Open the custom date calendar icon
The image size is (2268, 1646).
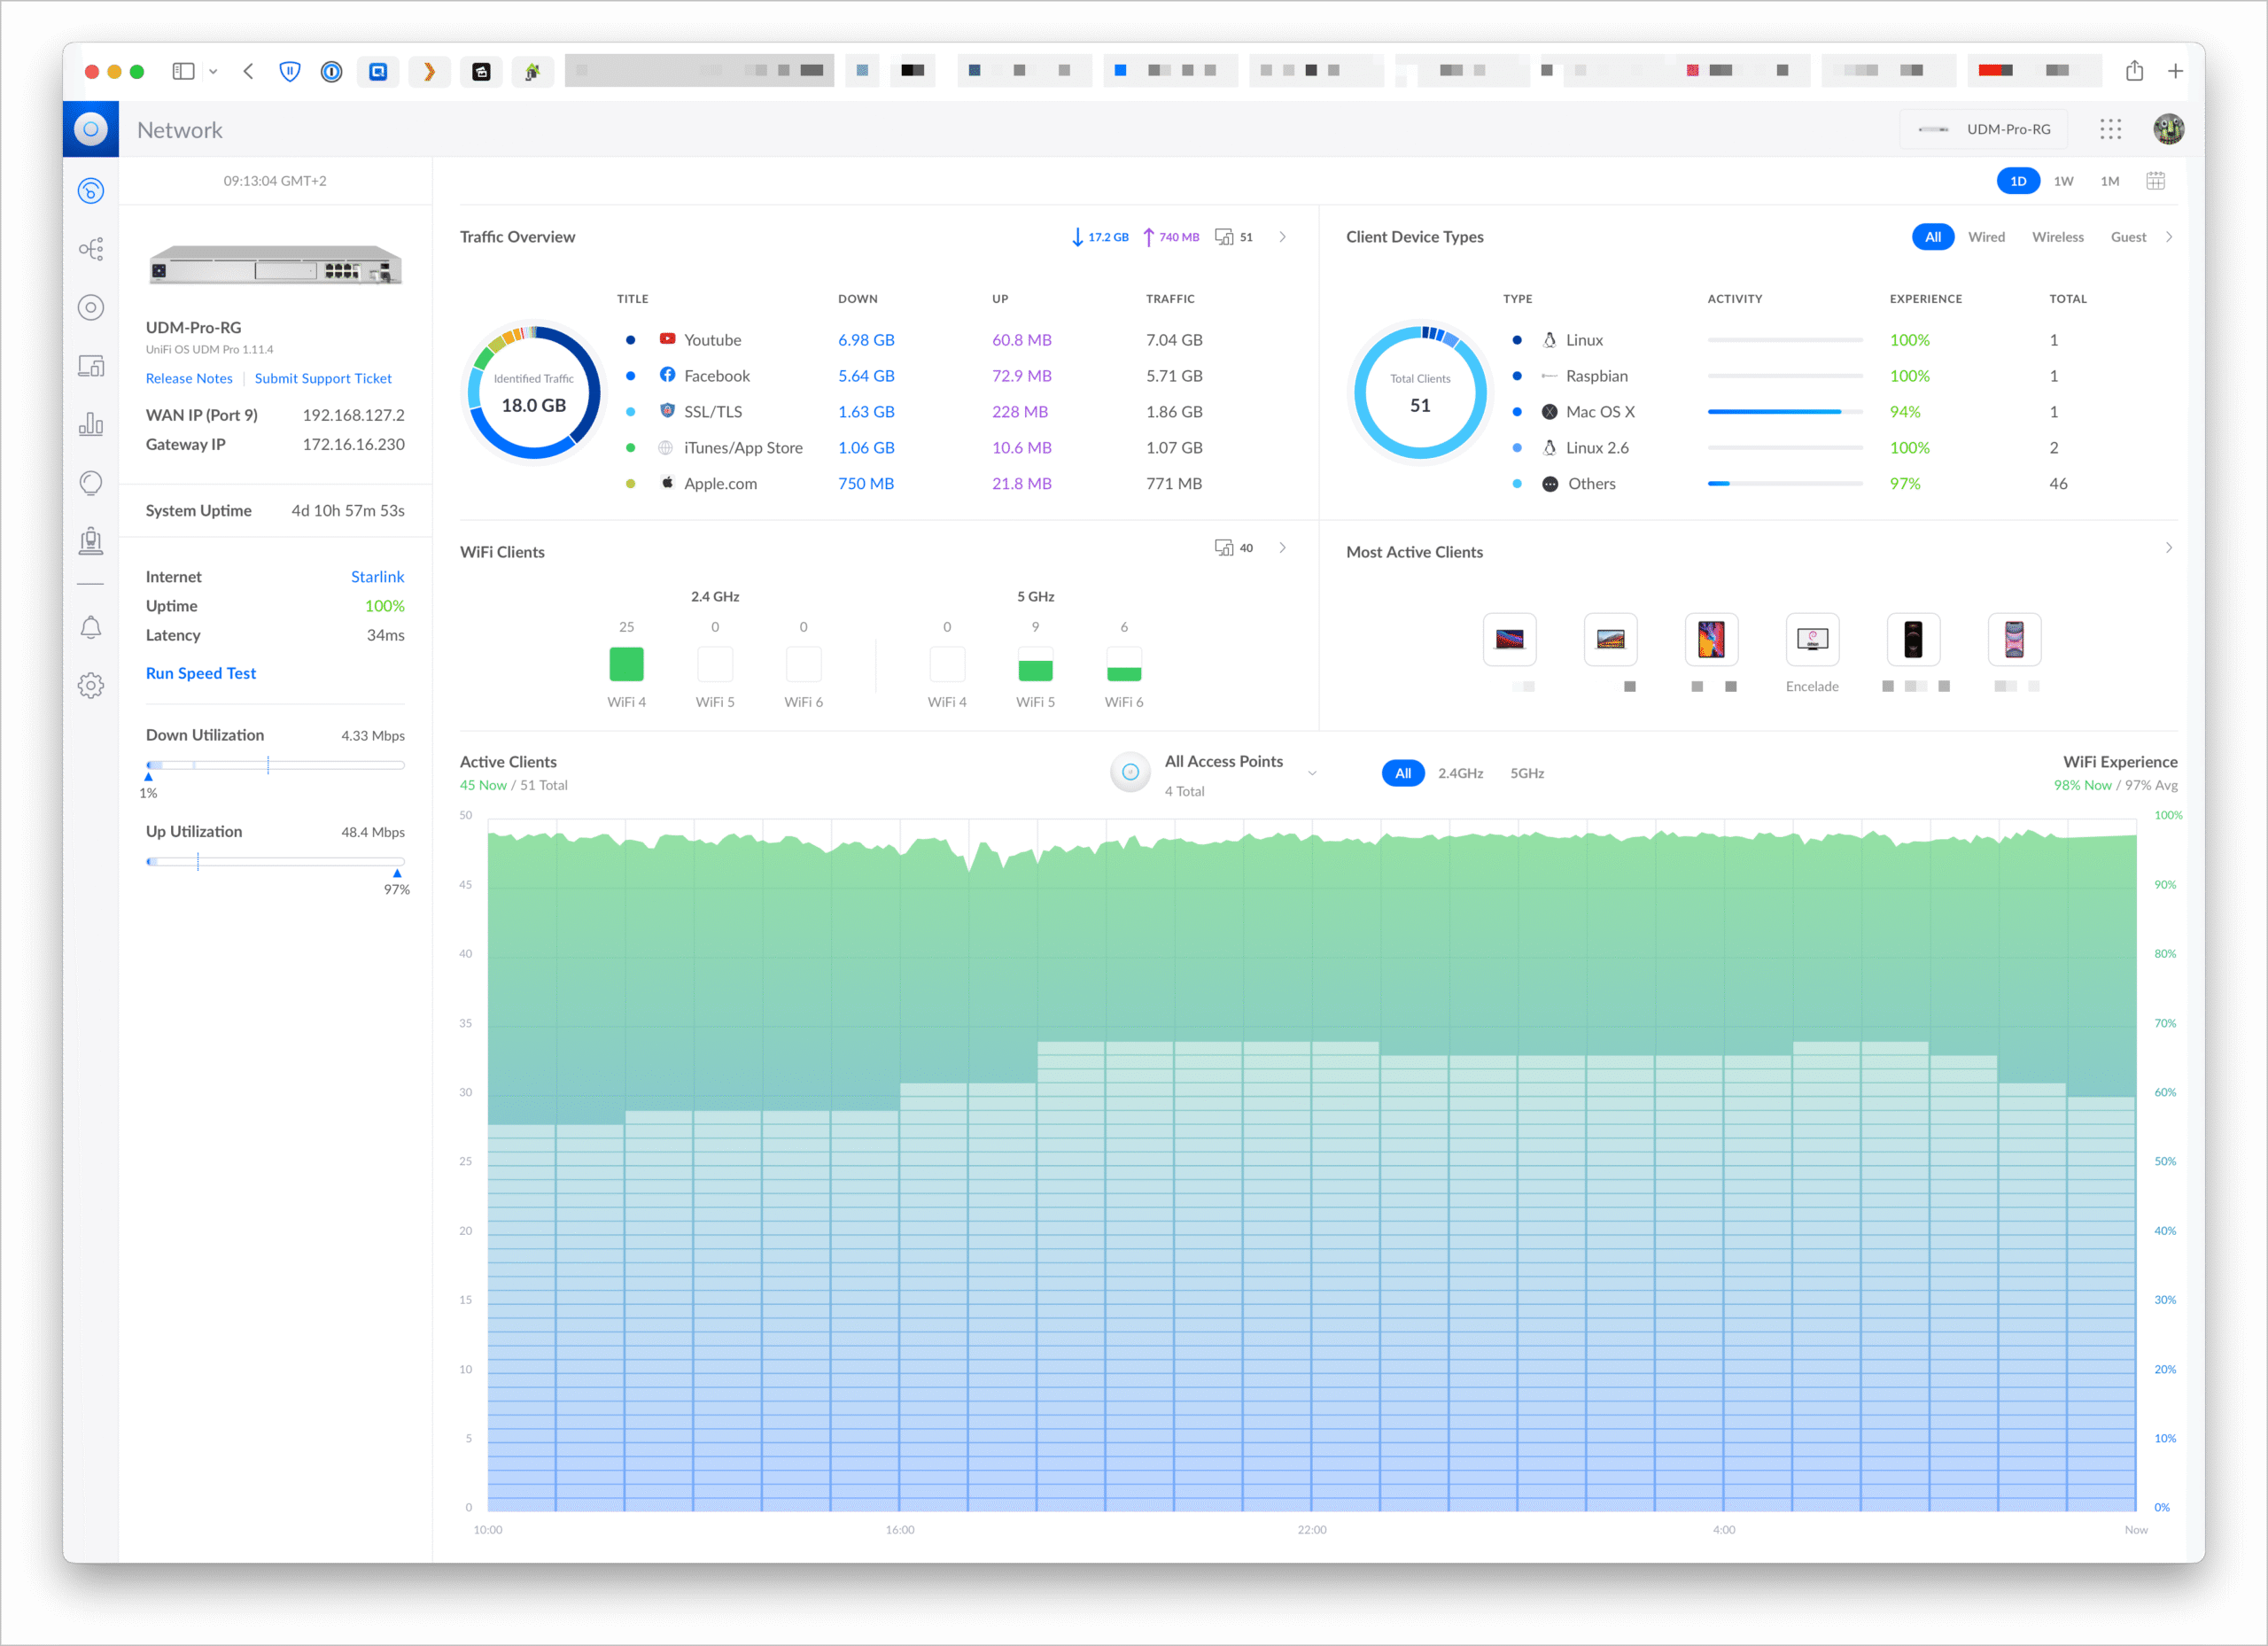[x=2155, y=181]
